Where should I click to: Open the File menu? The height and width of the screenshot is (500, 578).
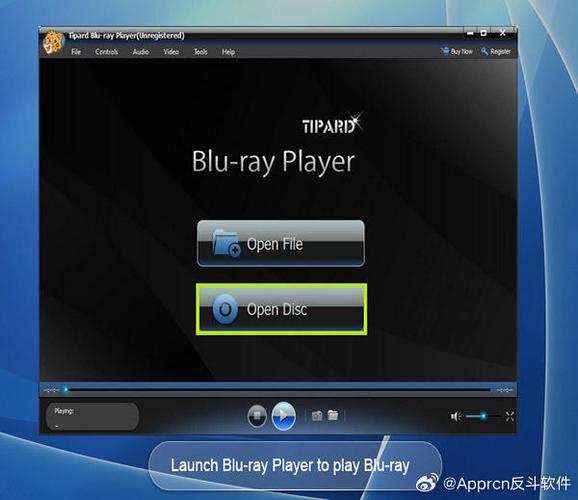click(x=76, y=52)
